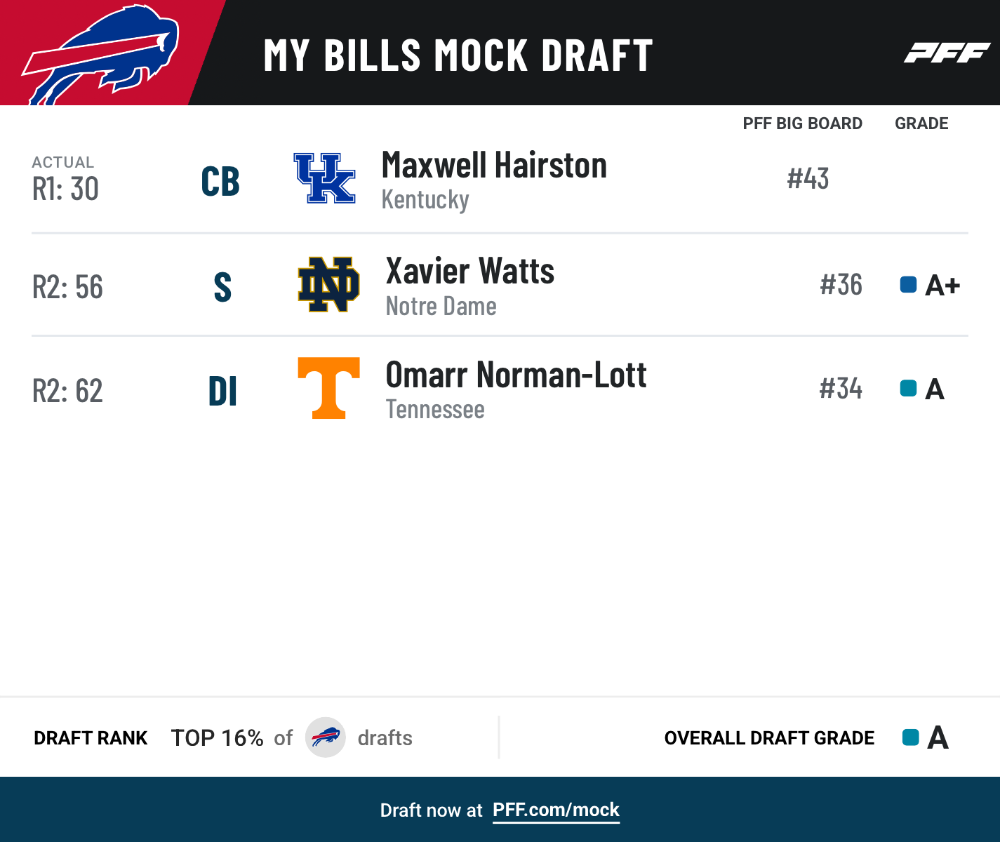This screenshot has height=842, width=1000.
Task: Click the blue A+ grade color swatch
Action: pos(908,284)
